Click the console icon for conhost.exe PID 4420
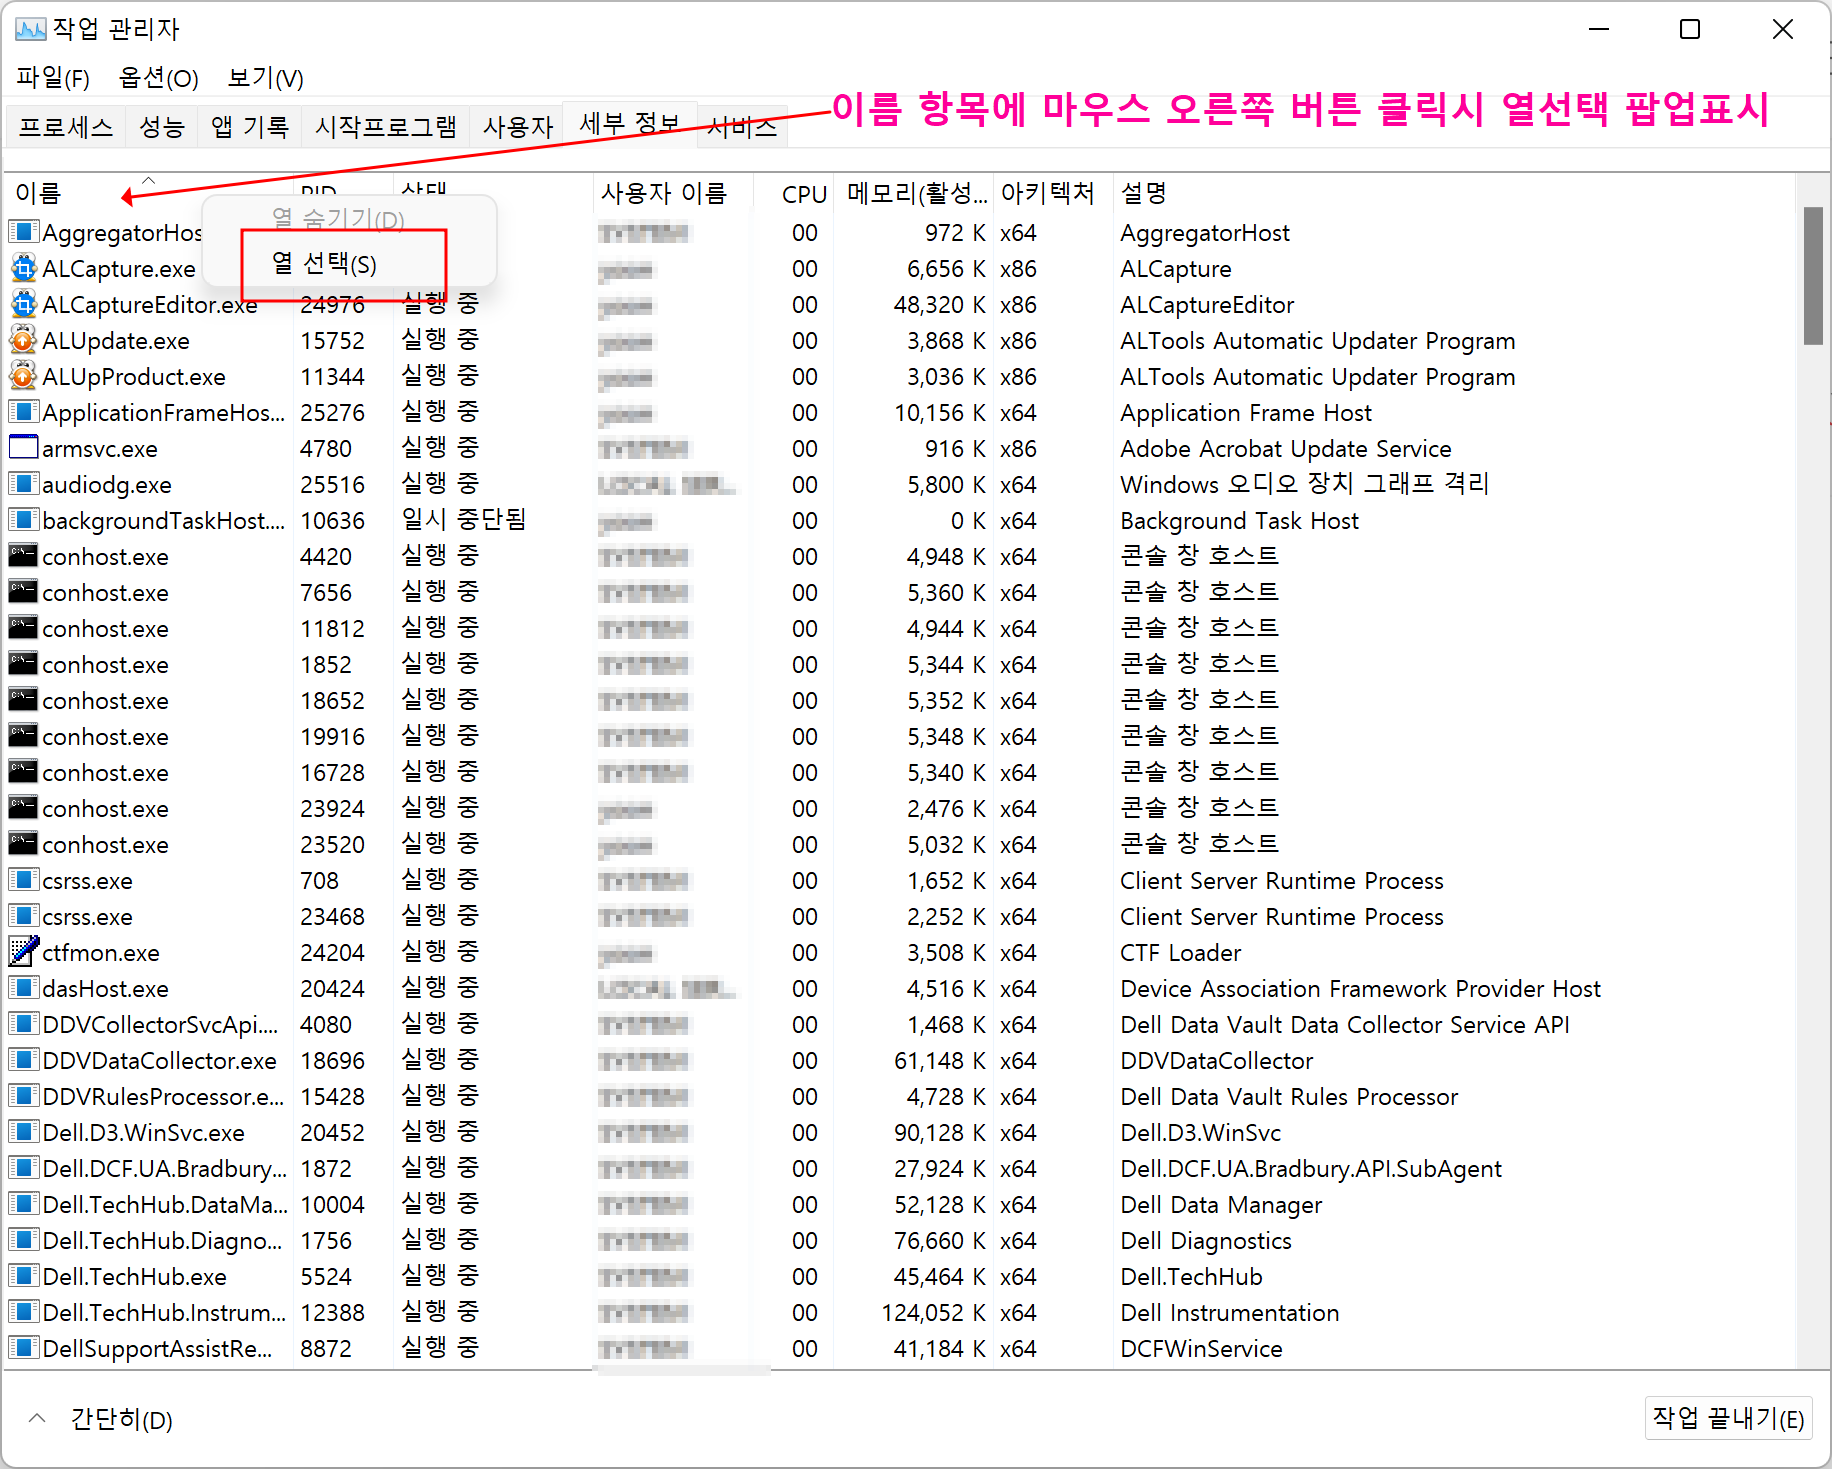The height and width of the screenshot is (1469, 1832). pos(23,556)
